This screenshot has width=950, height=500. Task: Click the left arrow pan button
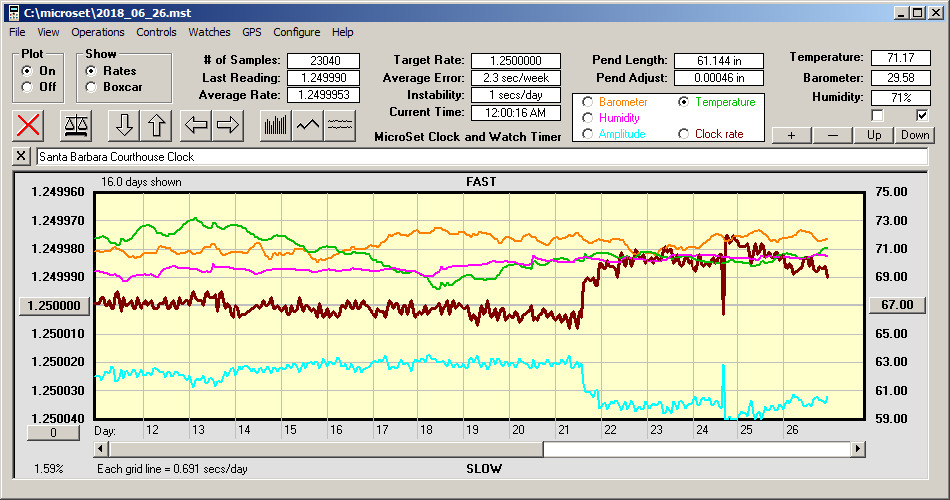tap(196, 125)
